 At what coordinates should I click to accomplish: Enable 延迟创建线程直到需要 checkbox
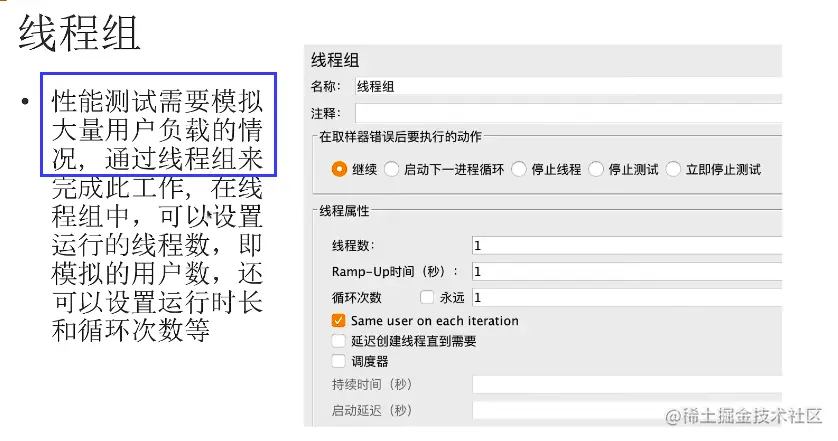(x=338, y=341)
